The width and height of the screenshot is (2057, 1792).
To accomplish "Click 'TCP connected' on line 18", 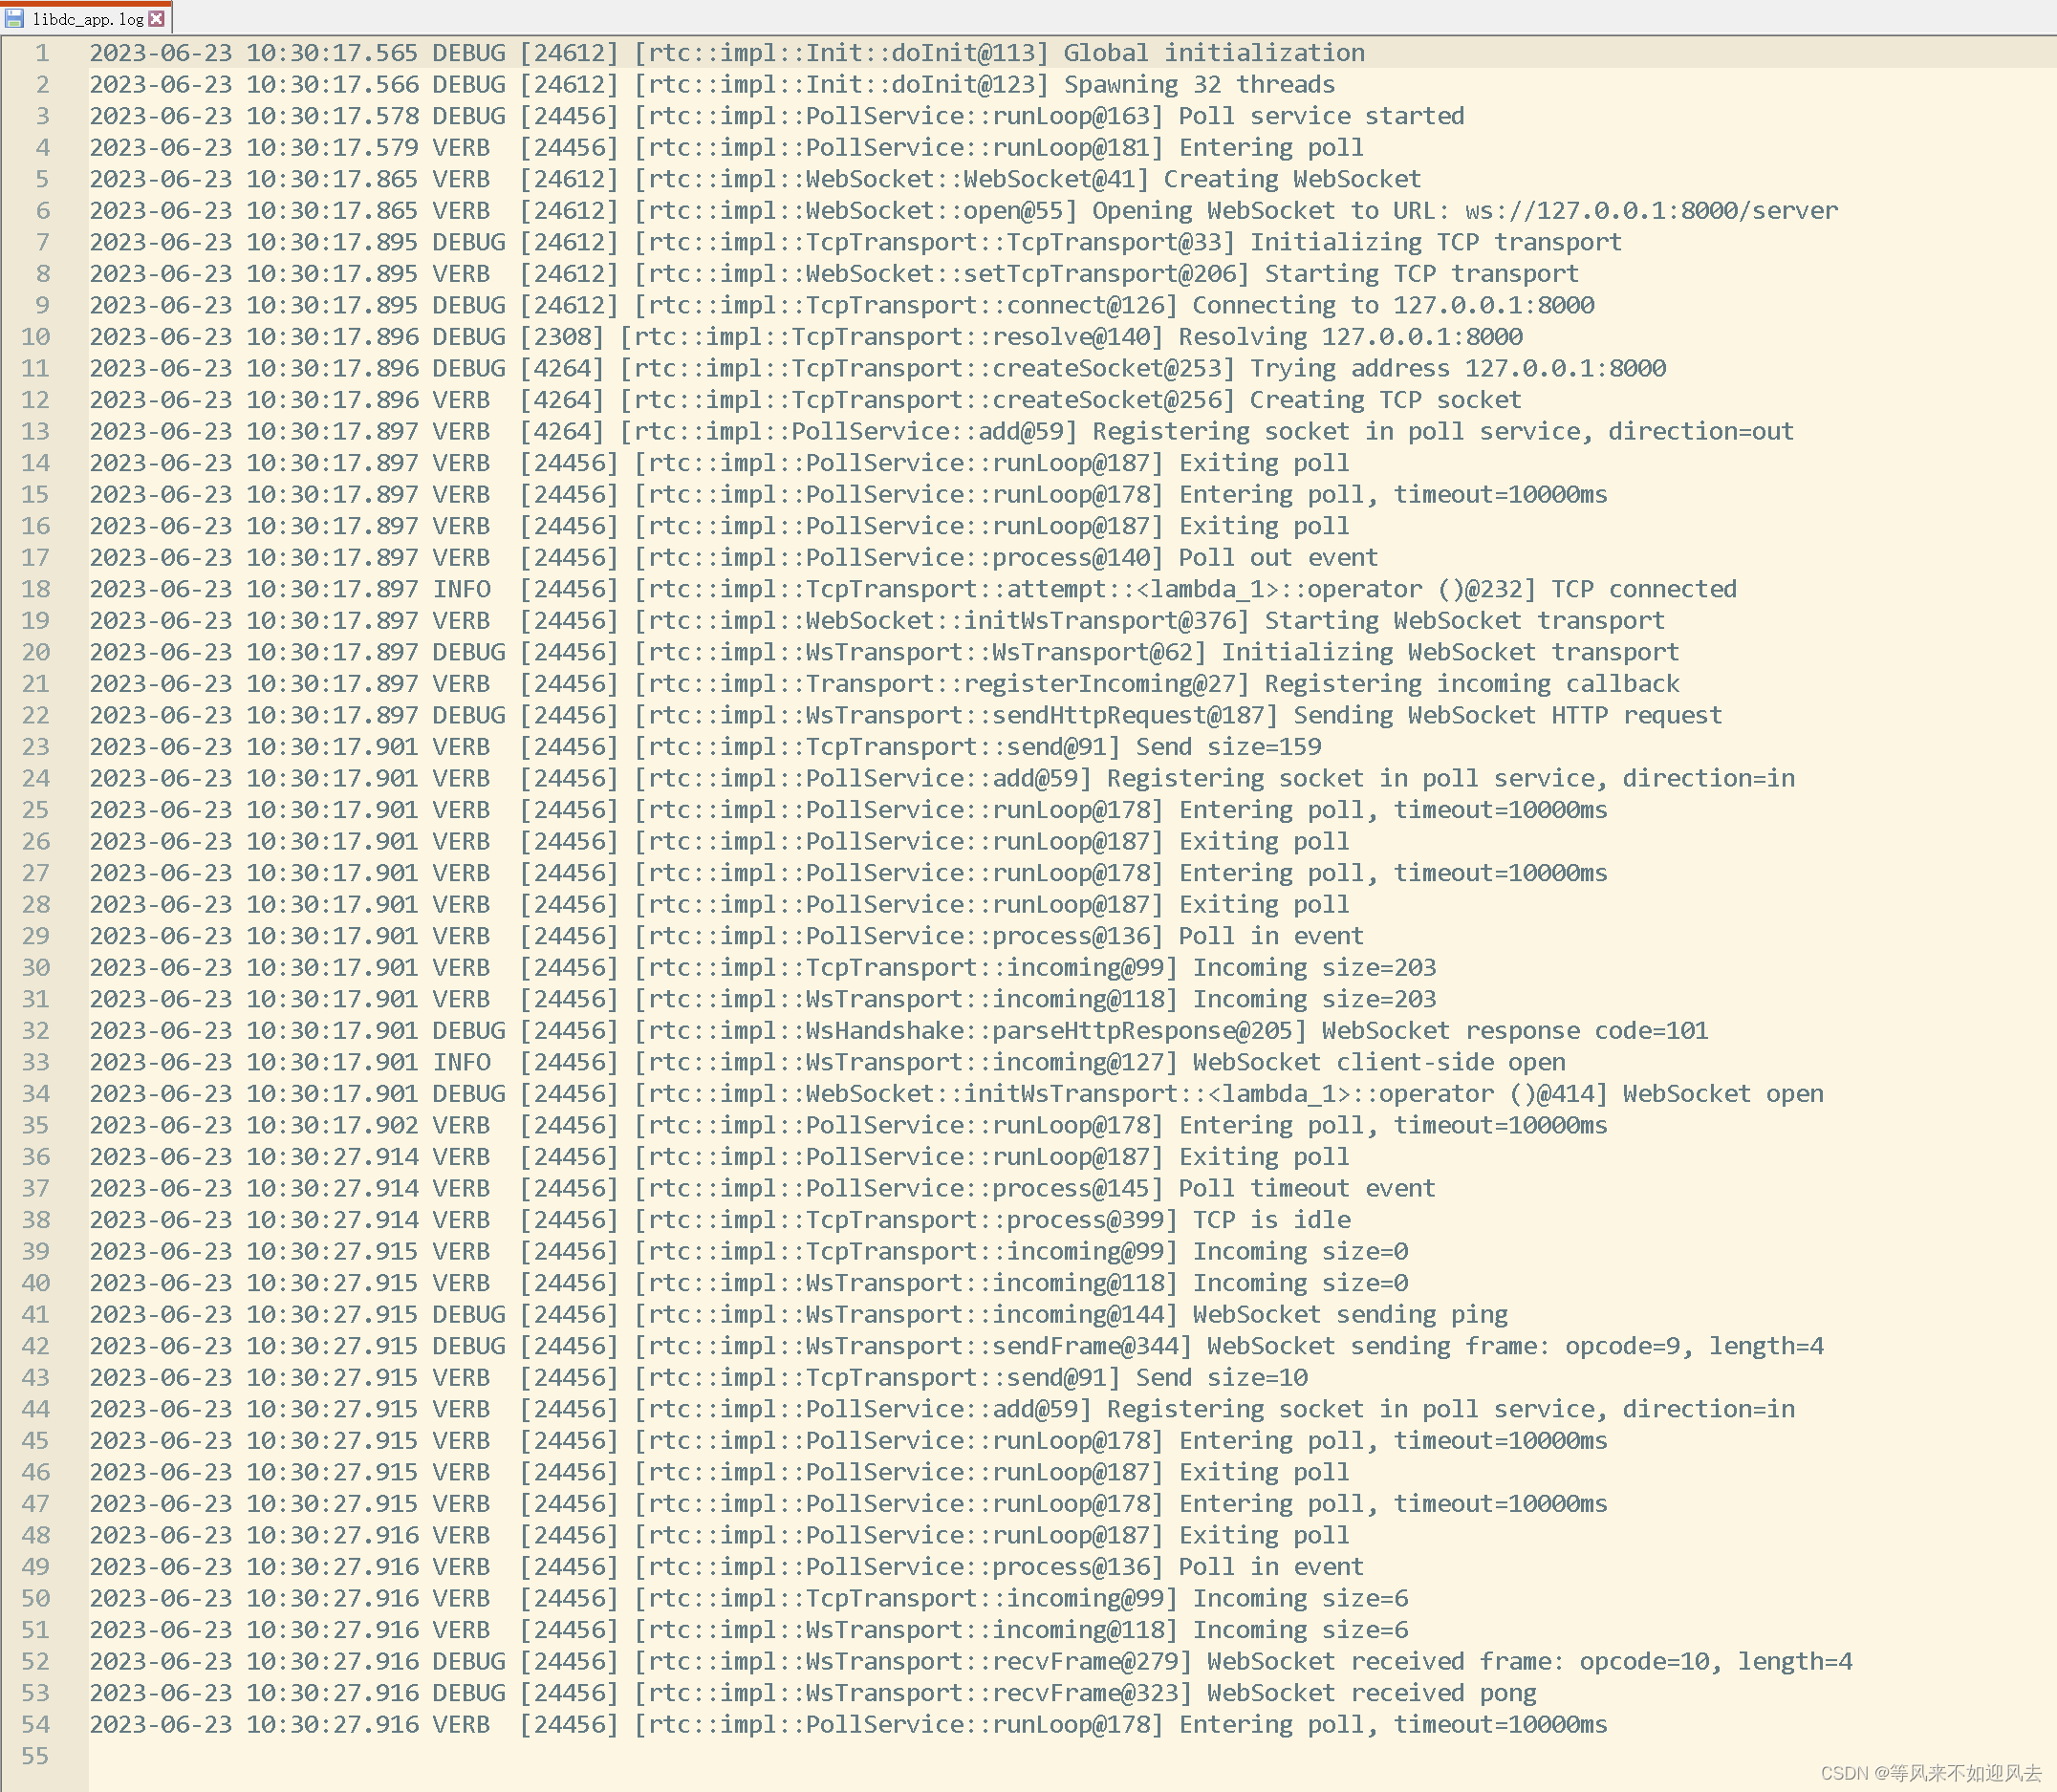I will [1643, 589].
